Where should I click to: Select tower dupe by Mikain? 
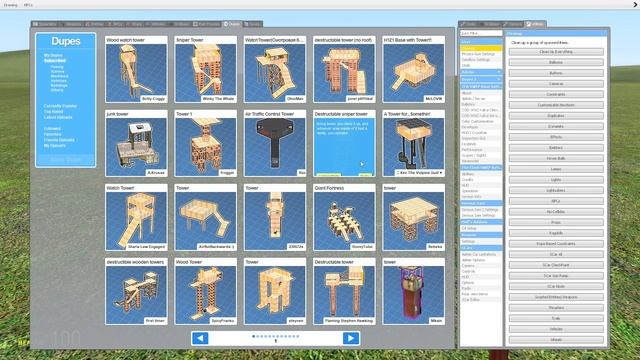tap(413, 291)
